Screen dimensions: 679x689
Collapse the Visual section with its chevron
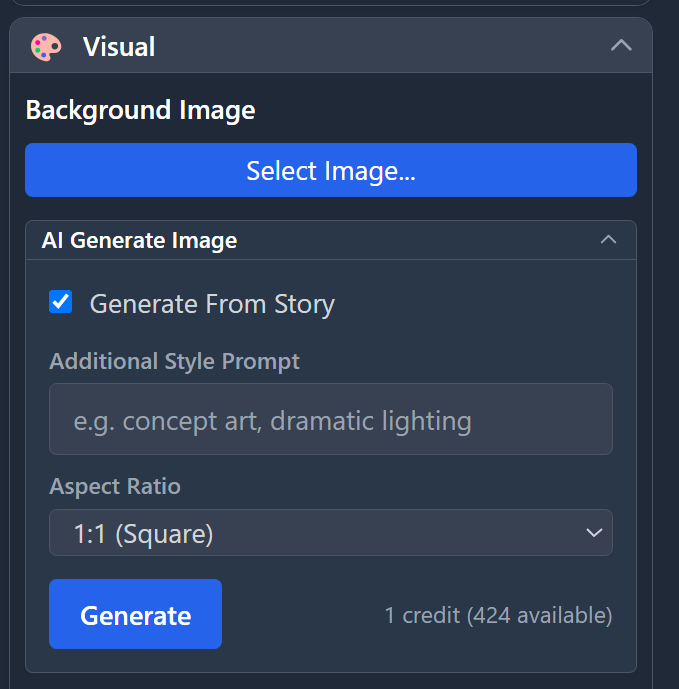(x=621, y=45)
